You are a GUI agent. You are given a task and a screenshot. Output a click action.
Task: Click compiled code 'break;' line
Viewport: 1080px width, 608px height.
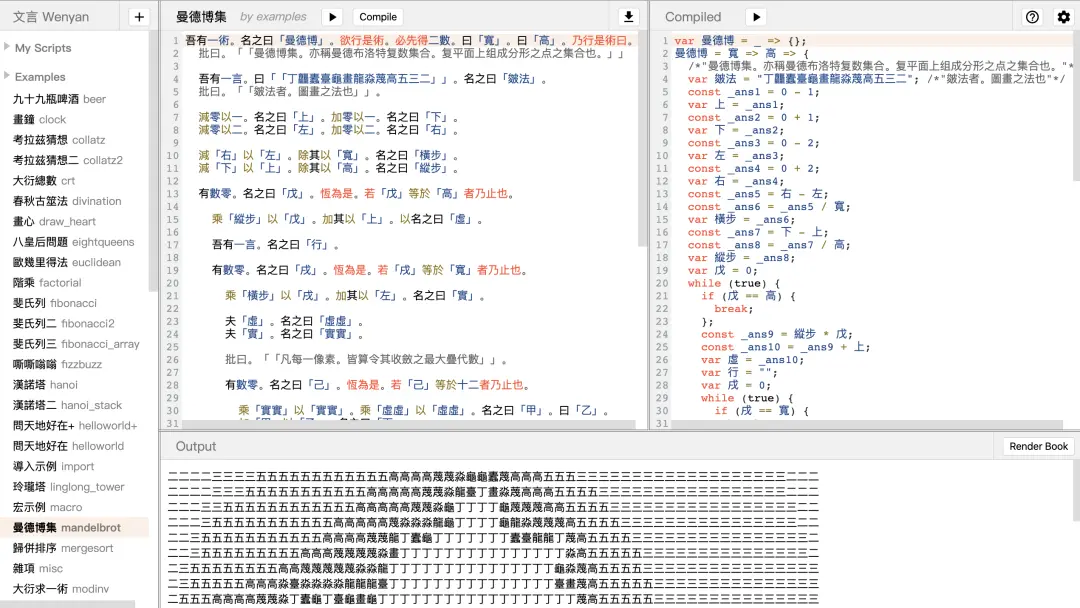pos(734,308)
